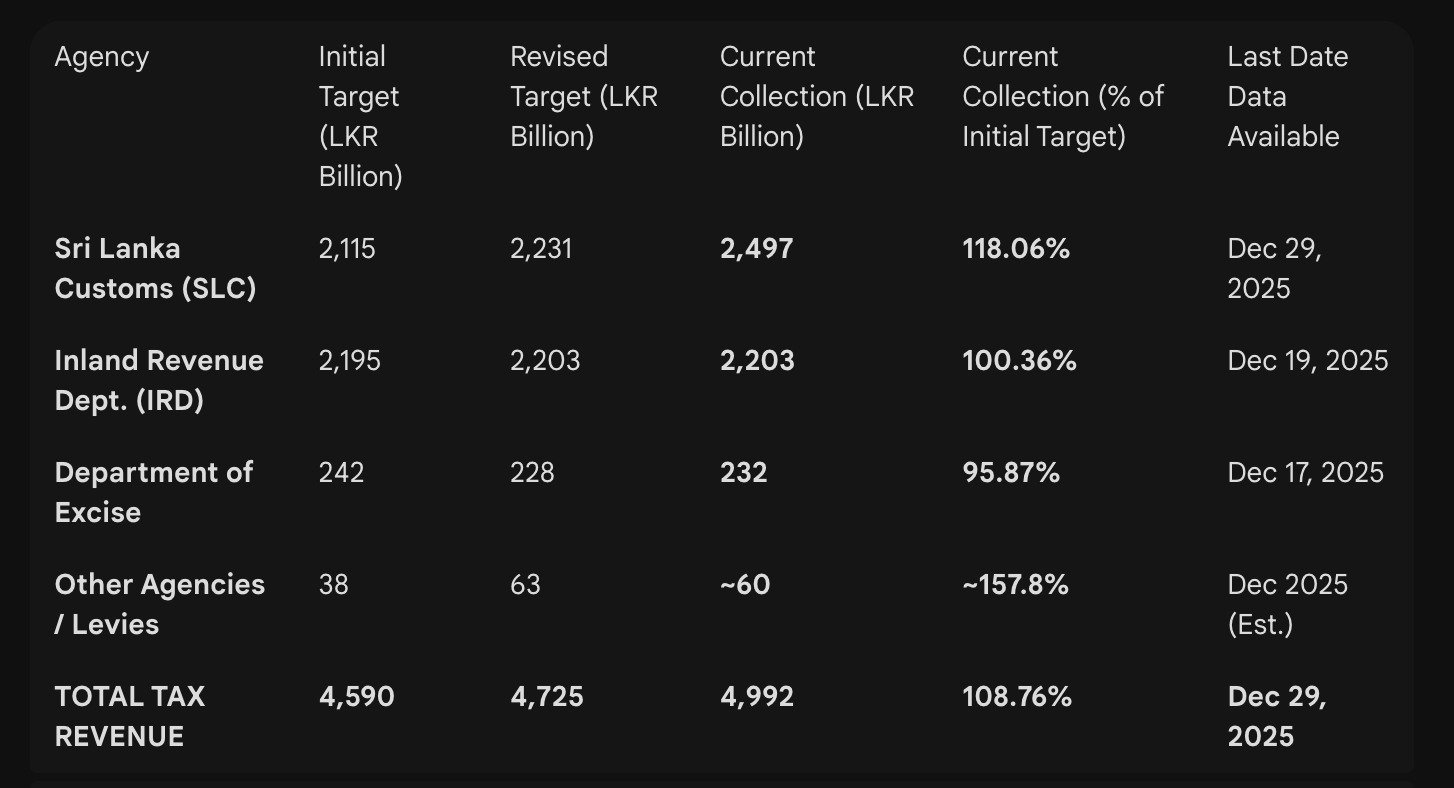Select the Other Agencies / Levies row label
1454x788 pixels.
coord(160,604)
